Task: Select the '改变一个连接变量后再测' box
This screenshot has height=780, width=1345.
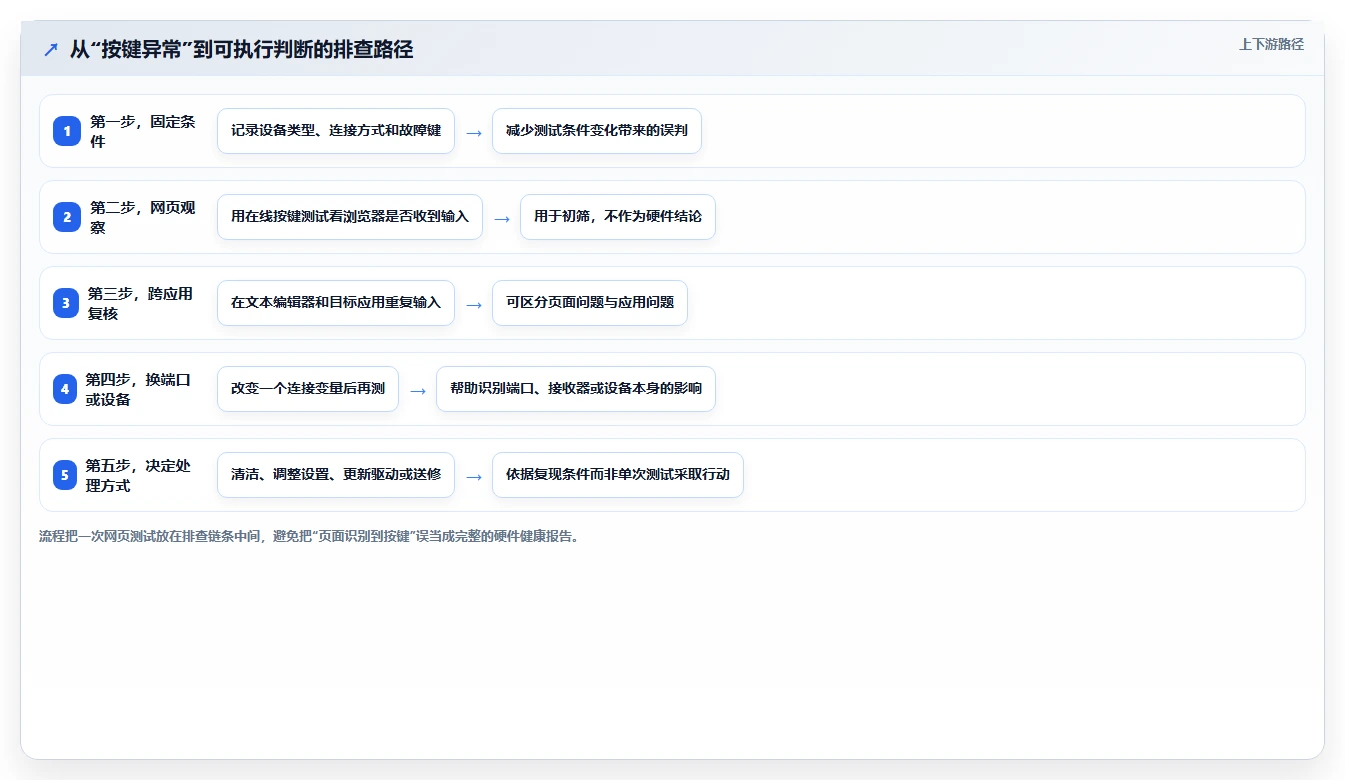Action: [x=308, y=389]
